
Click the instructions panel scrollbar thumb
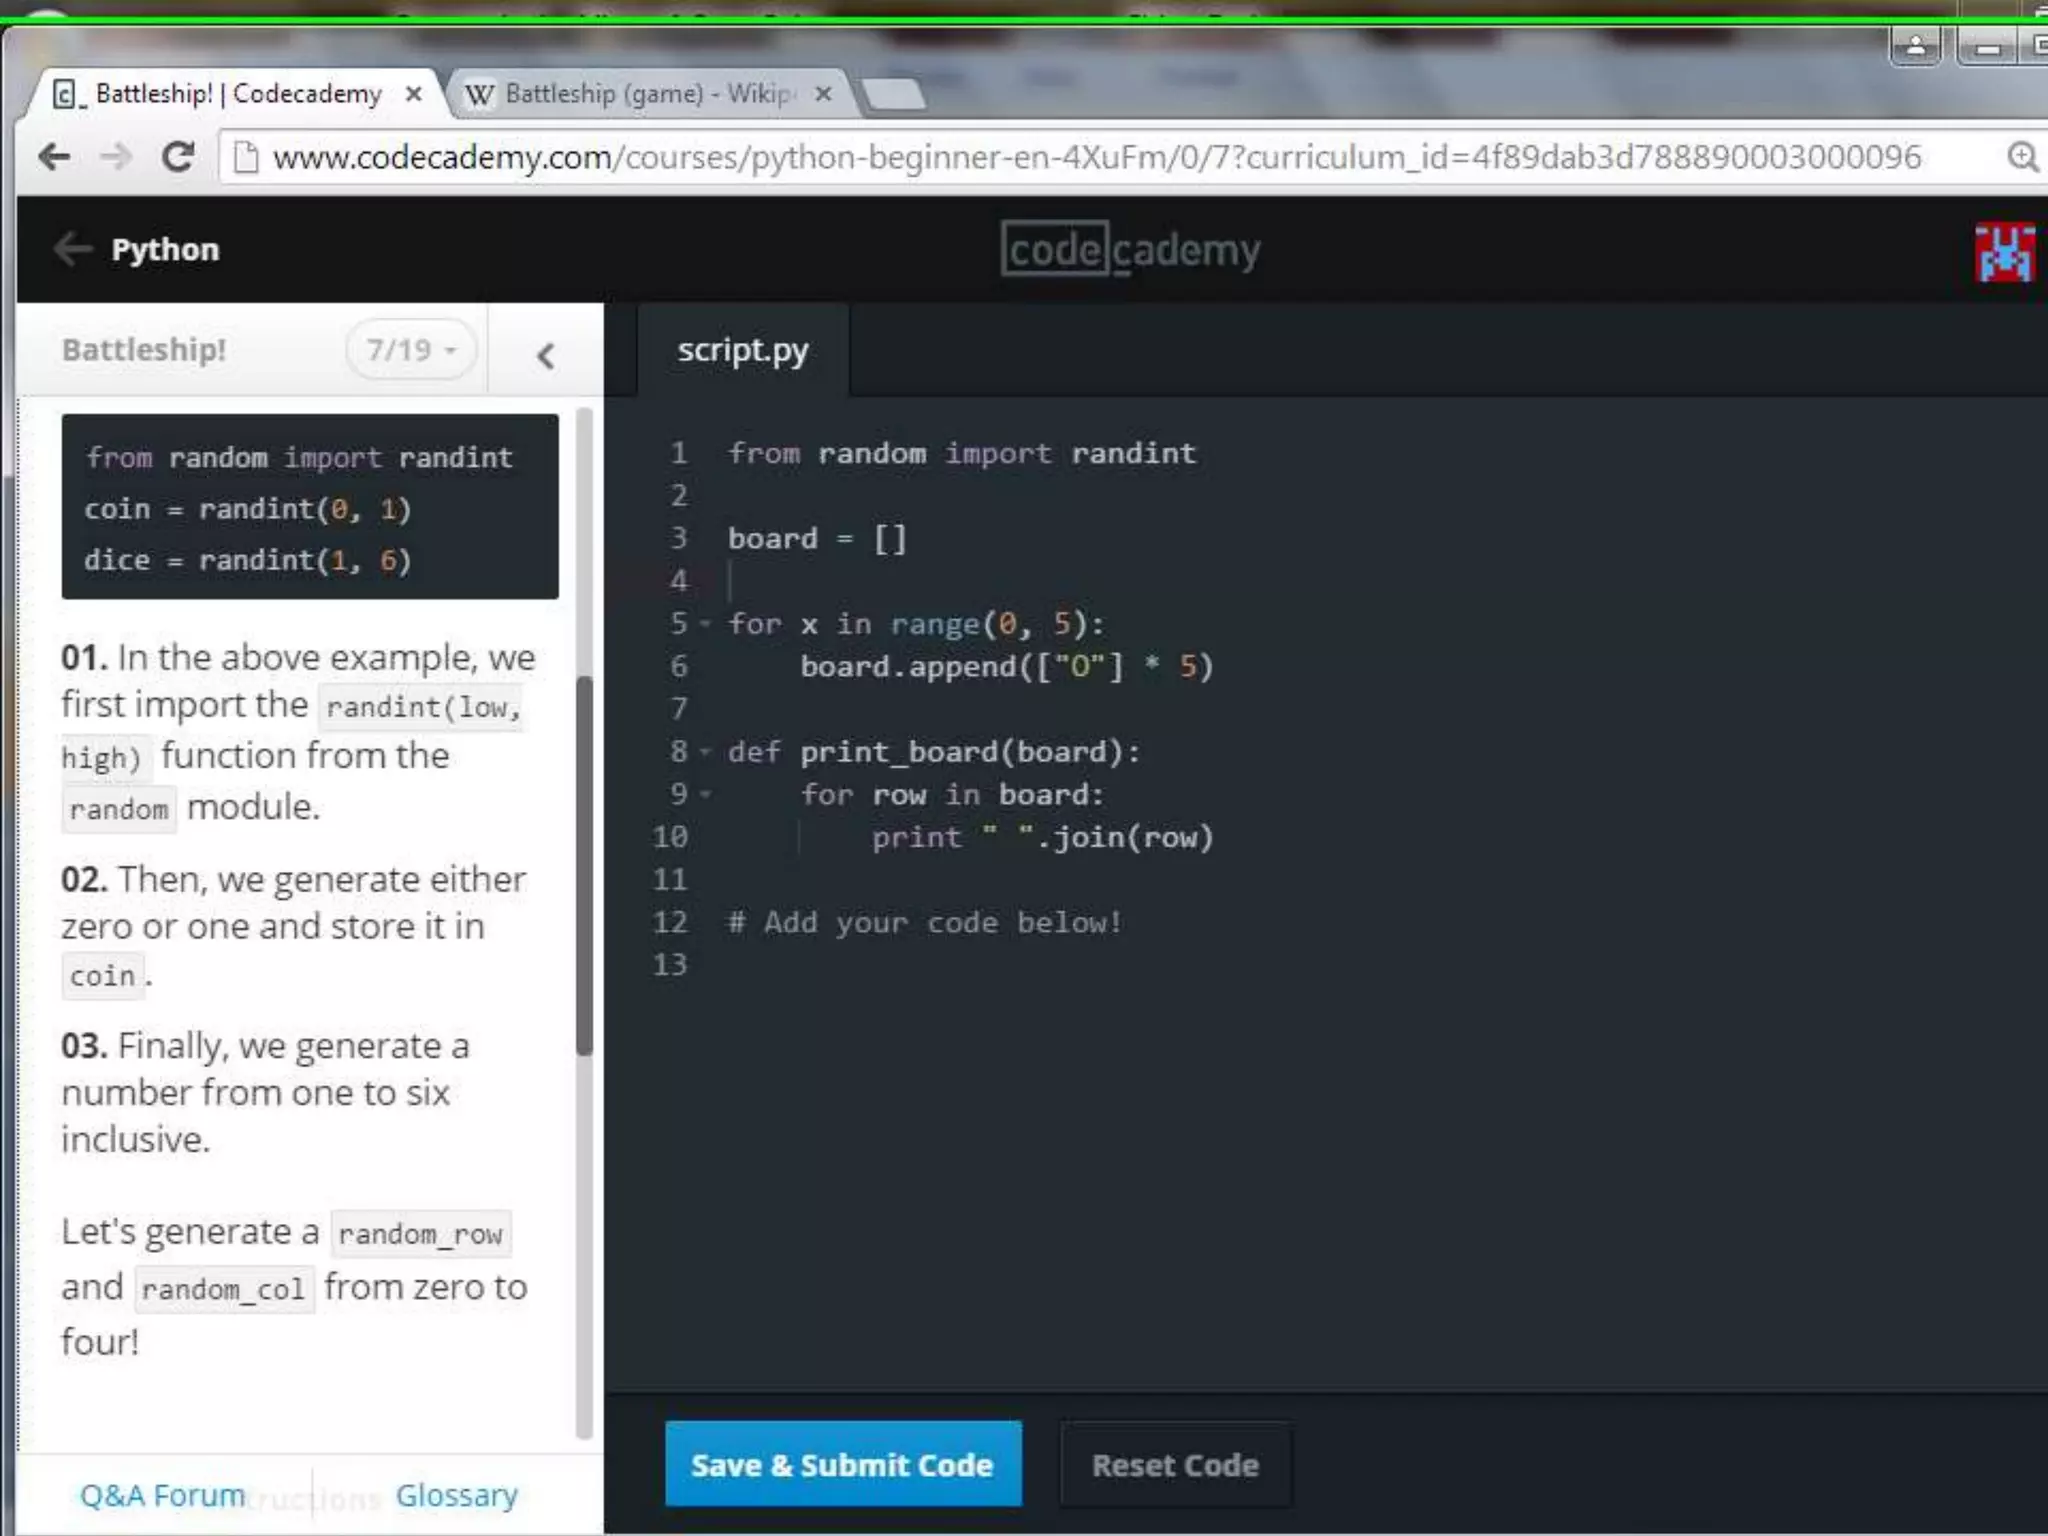[584, 865]
